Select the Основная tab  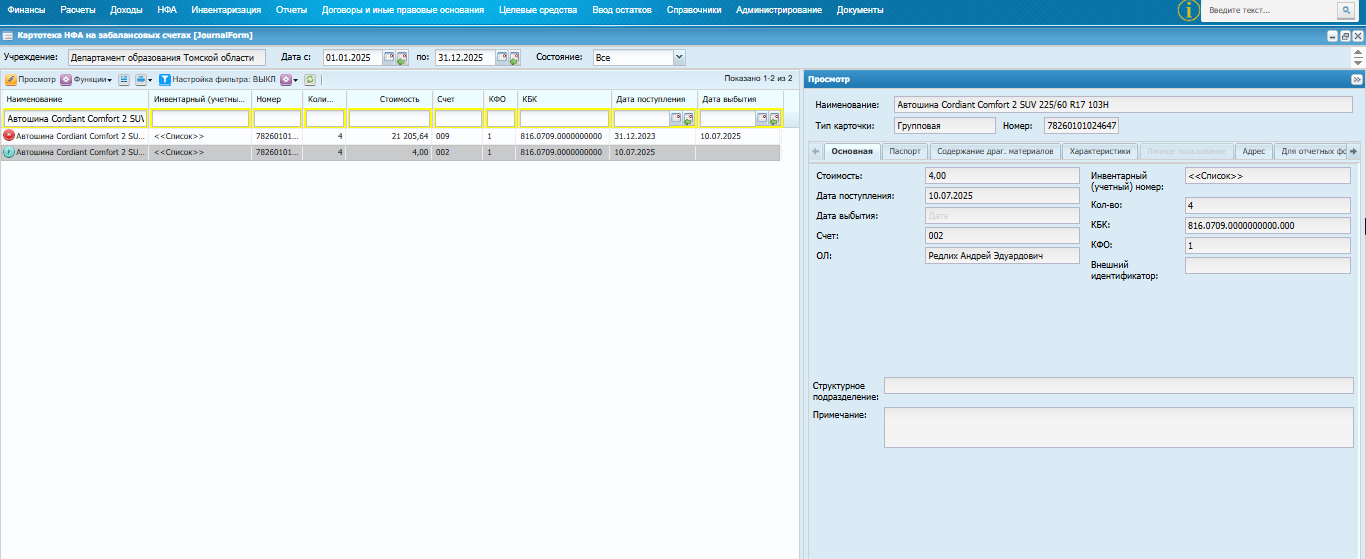853,151
